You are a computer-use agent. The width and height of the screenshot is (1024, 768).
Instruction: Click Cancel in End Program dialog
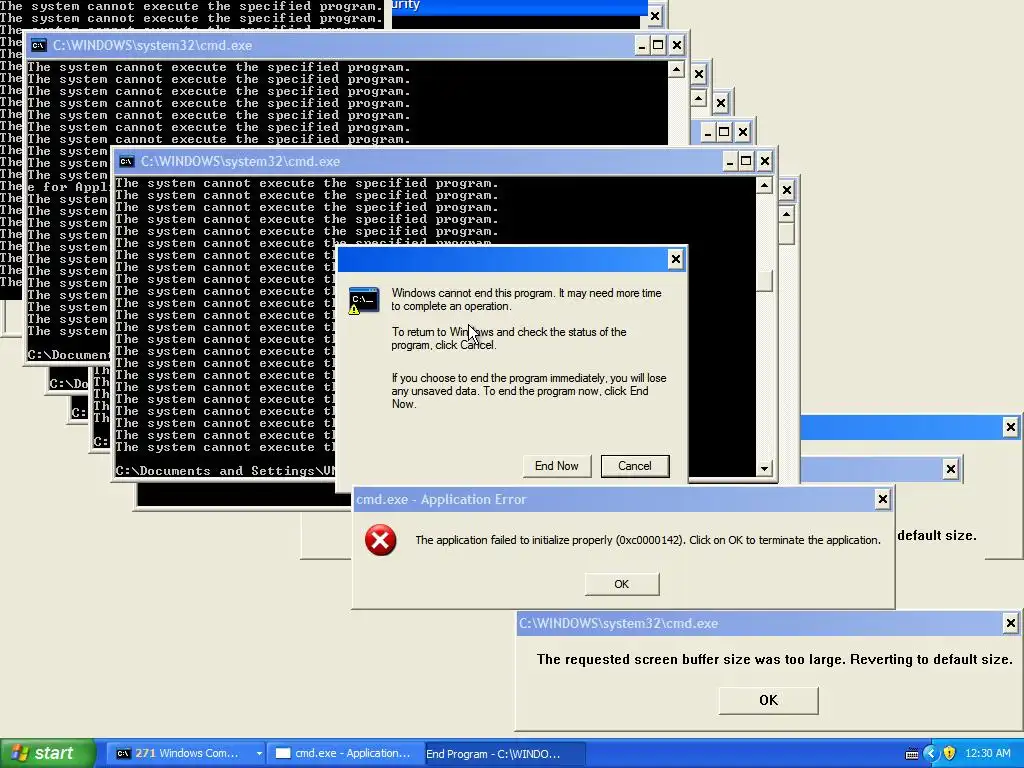(635, 466)
